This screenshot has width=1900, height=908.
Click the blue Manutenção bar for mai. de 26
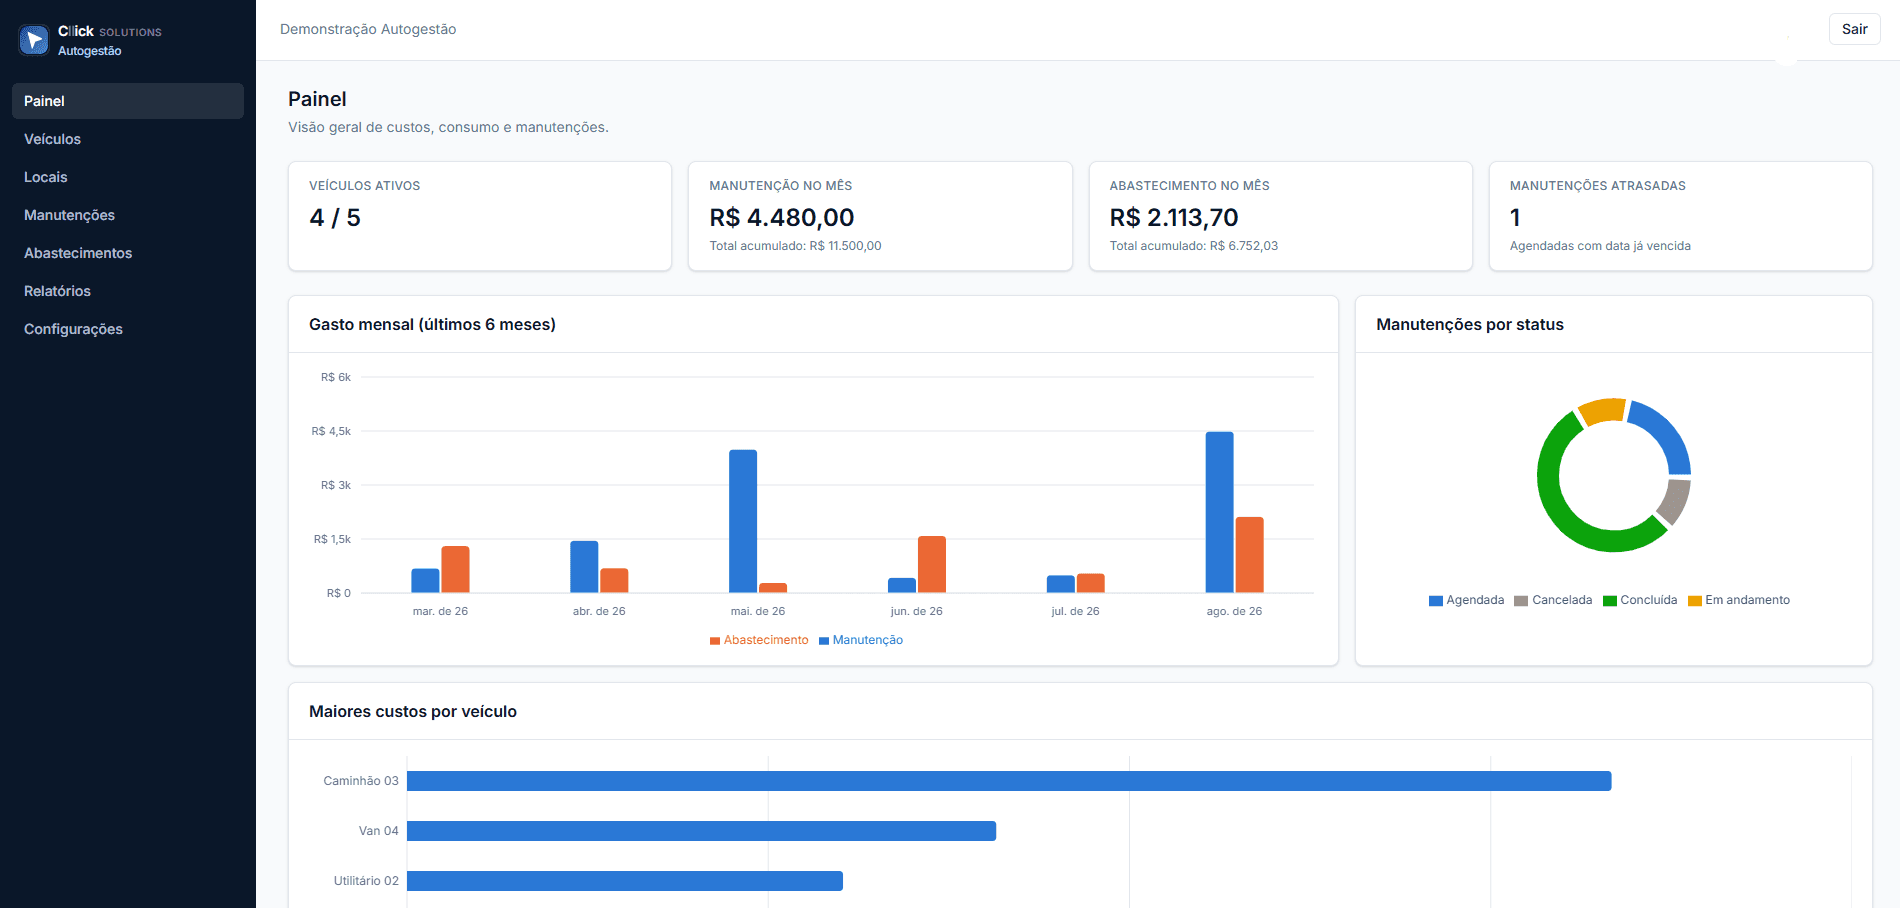(743, 521)
